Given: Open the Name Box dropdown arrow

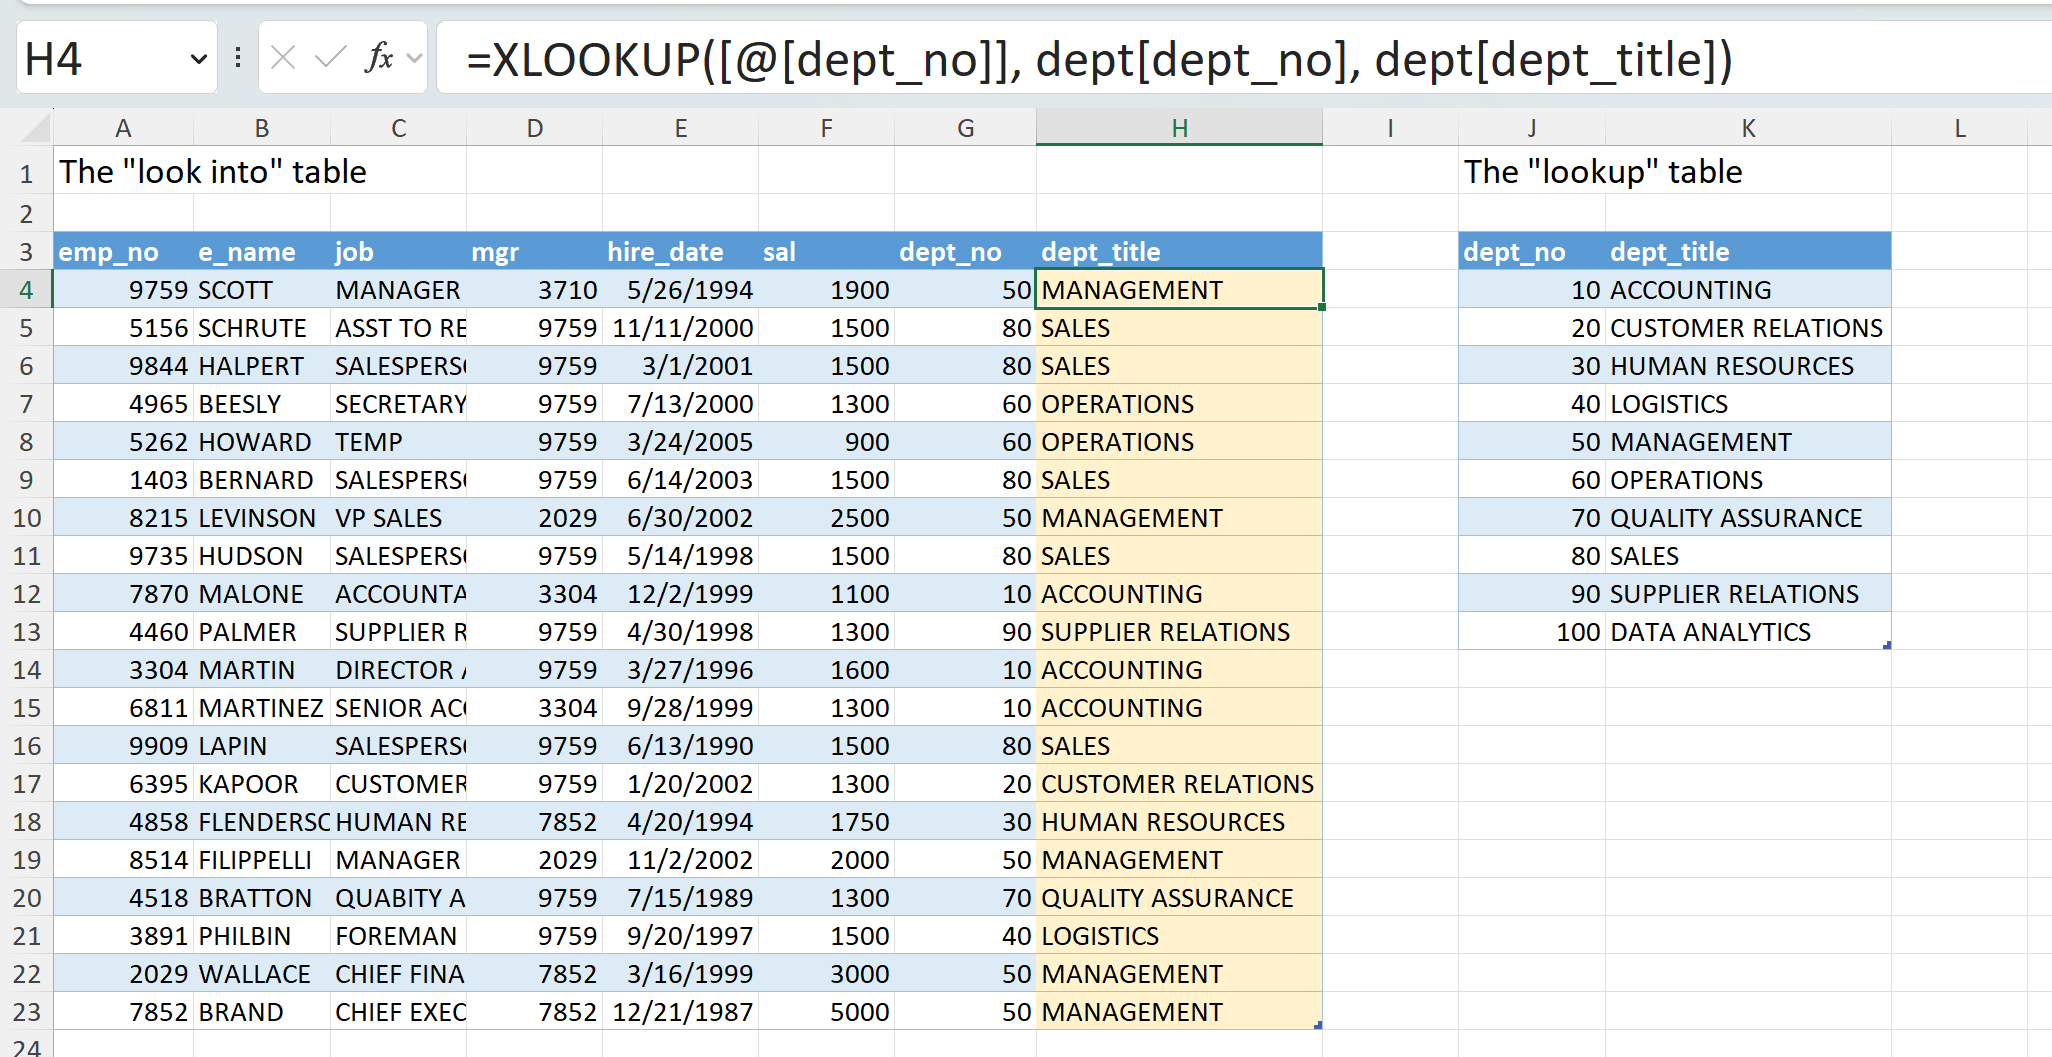Looking at the screenshot, I should tap(198, 59).
